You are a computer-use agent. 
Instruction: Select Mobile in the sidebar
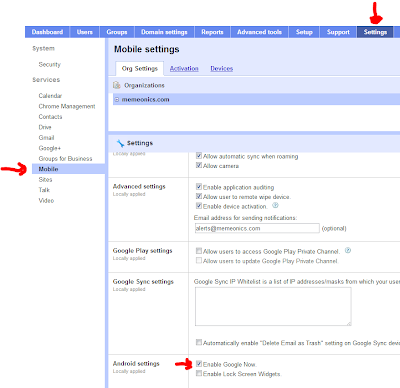click(x=68, y=169)
